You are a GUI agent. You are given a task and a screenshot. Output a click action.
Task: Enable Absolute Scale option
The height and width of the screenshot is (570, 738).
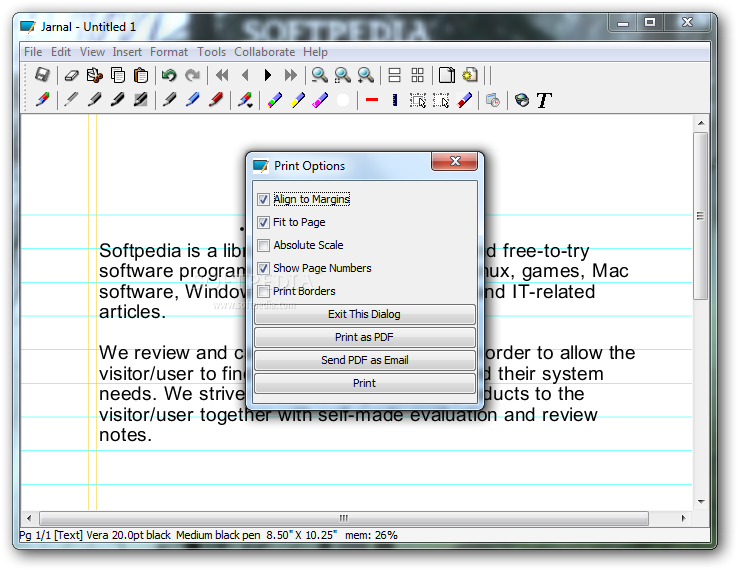pyautogui.click(x=264, y=245)
